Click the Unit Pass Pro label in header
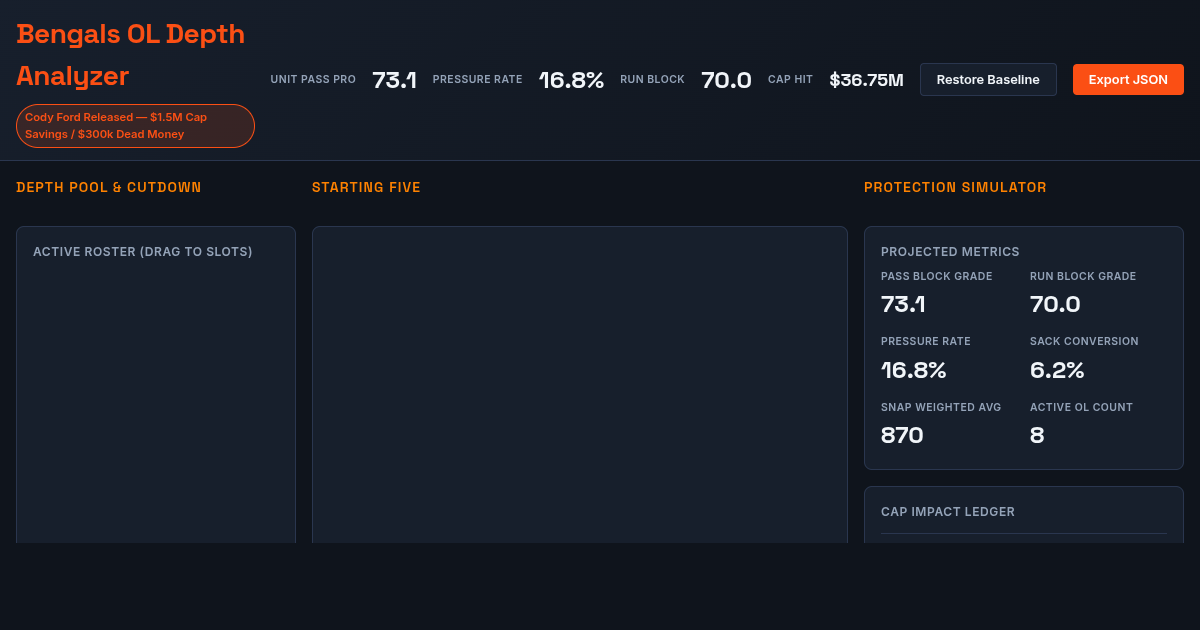The height and width of the screenshot is (630, 1200). (x=313, y=80)
